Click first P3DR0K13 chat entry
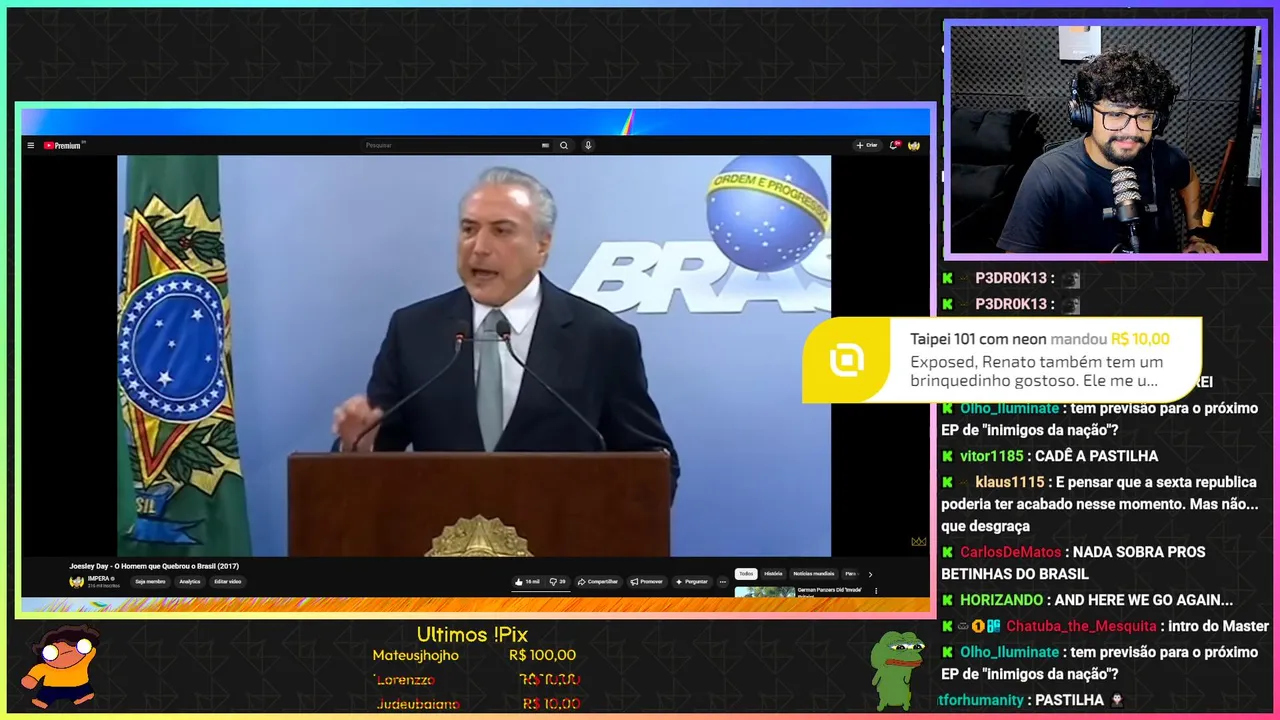This screenshot has height=720, width=1280. [x=1012, y=279]
